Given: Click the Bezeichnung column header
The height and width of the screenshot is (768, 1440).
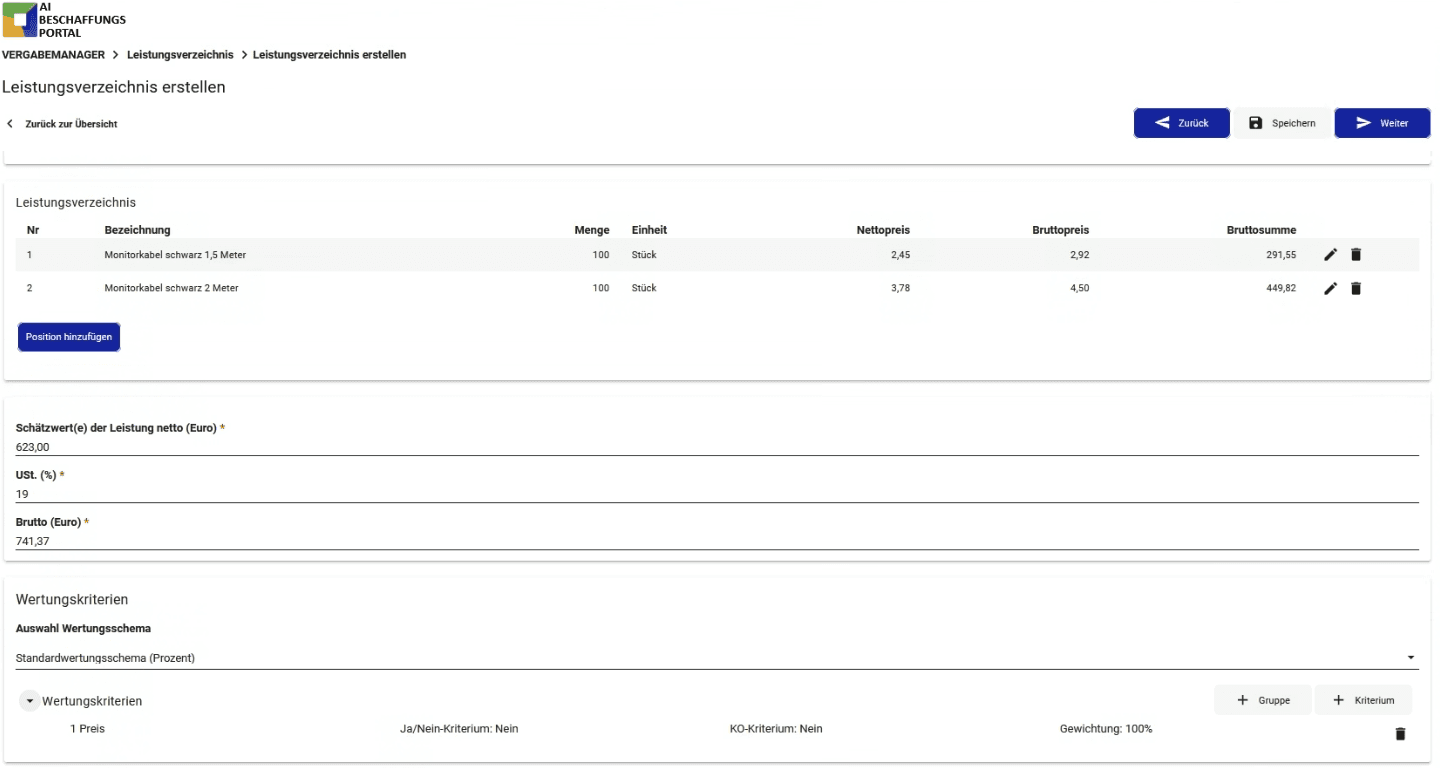Looking at the screenshot, I should pyautogui.click(x=137, y=230).
